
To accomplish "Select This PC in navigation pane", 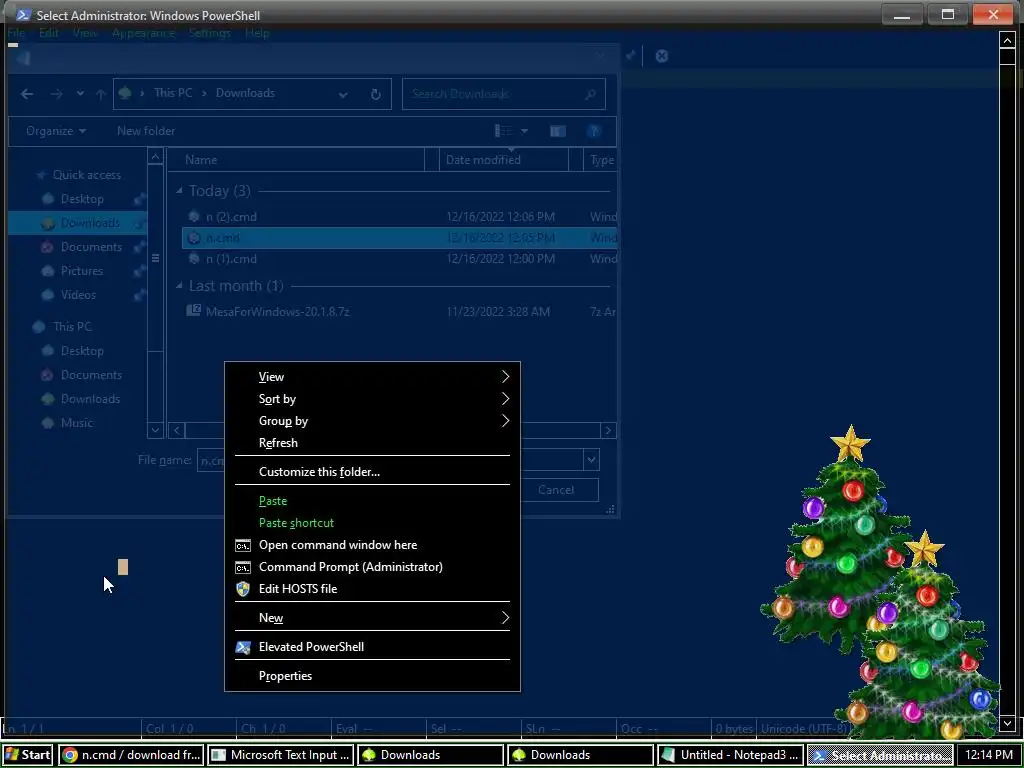I will tap(72, 327).
